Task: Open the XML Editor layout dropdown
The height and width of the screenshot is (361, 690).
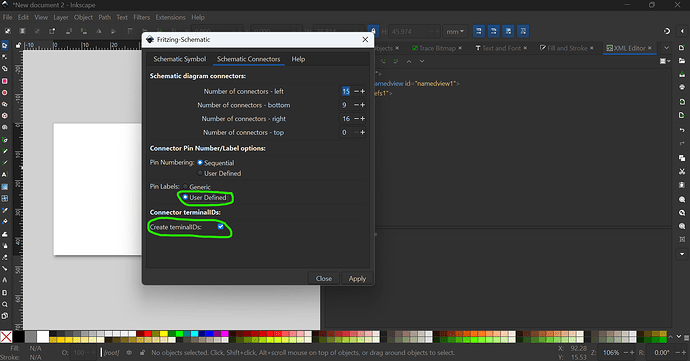Action: click(x=664, y=61)
